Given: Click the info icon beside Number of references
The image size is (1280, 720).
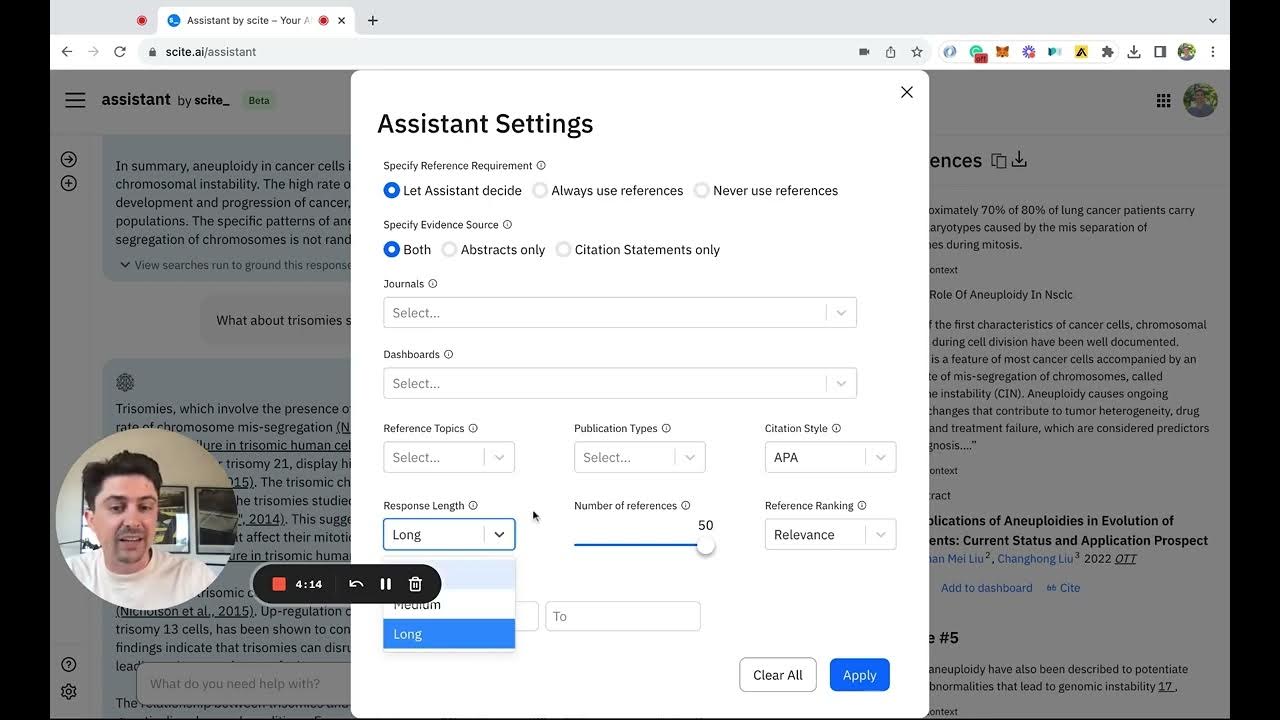Looking at the screenshot, I should pyautogui.click(x=685, y=506).
